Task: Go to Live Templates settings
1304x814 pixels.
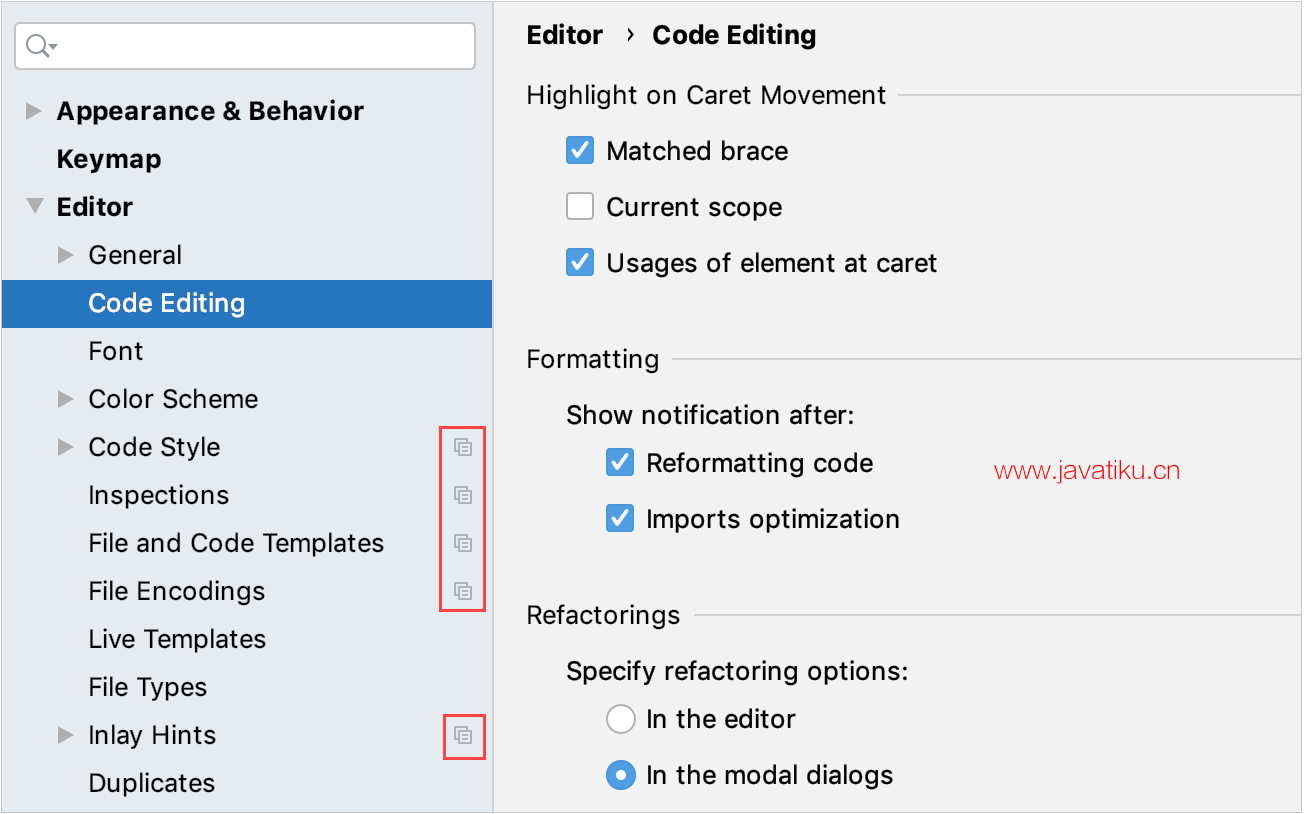Action: [x=177, y=639]
